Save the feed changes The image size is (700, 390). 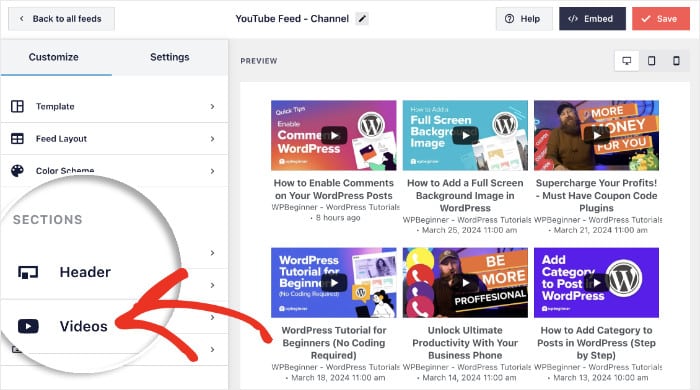point(661,19)
